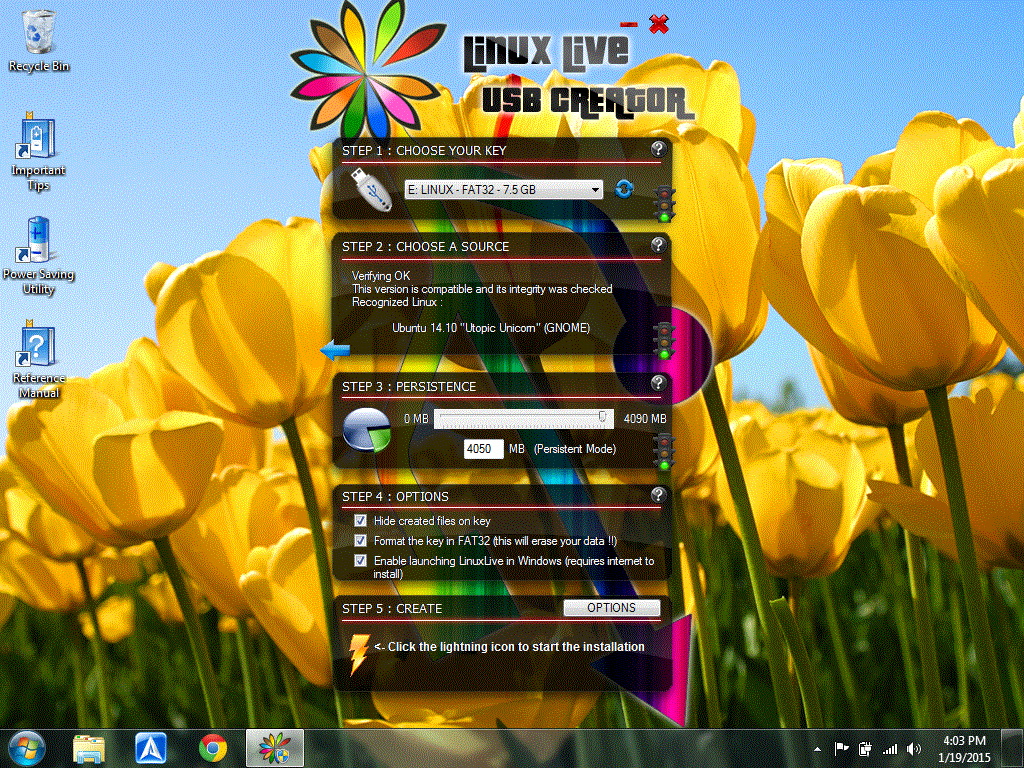
Task: Open help for Step 3 Persistence
Action: tap(658, 384)
